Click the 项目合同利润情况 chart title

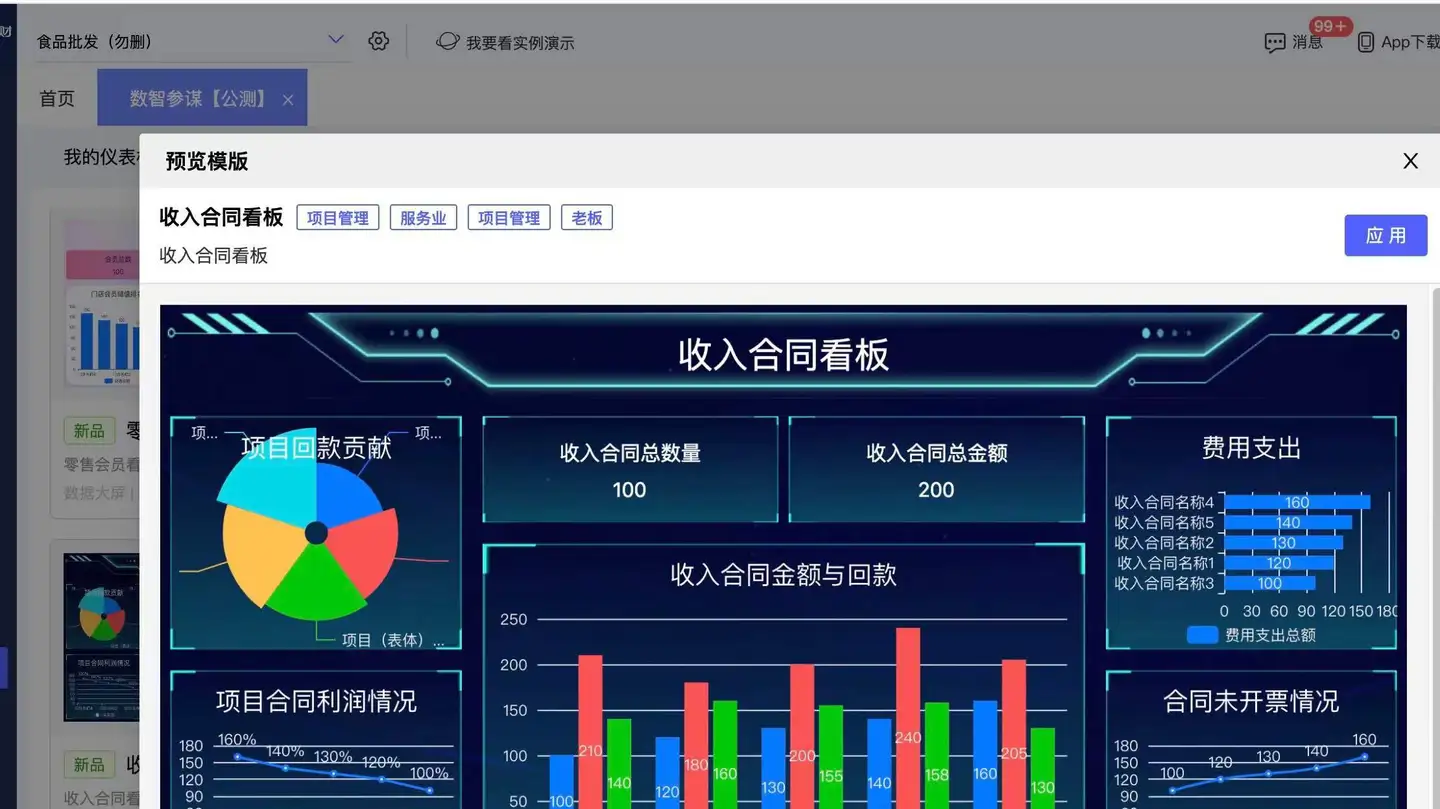pos(317,702)
